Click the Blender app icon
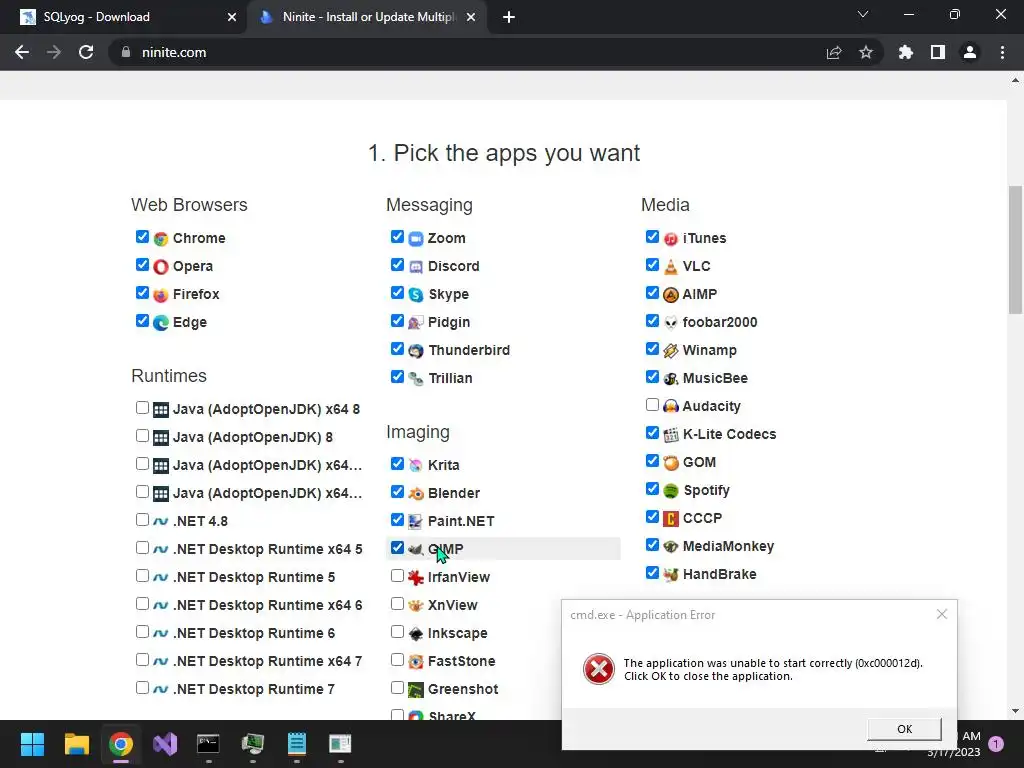1024x768 pixels. tap(416, 493)
